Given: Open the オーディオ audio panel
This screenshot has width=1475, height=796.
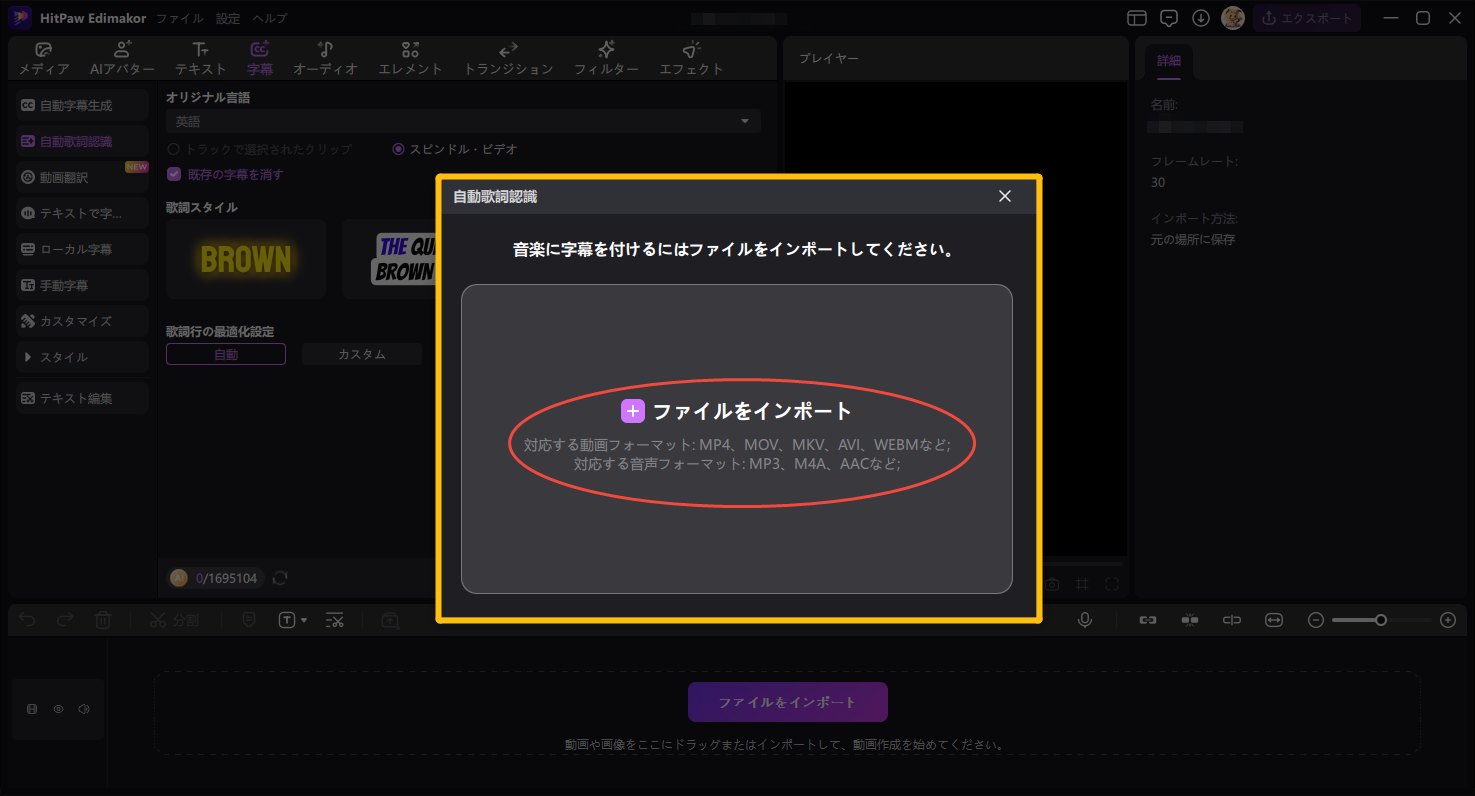Looking at the screenshot, I should 325,59.
